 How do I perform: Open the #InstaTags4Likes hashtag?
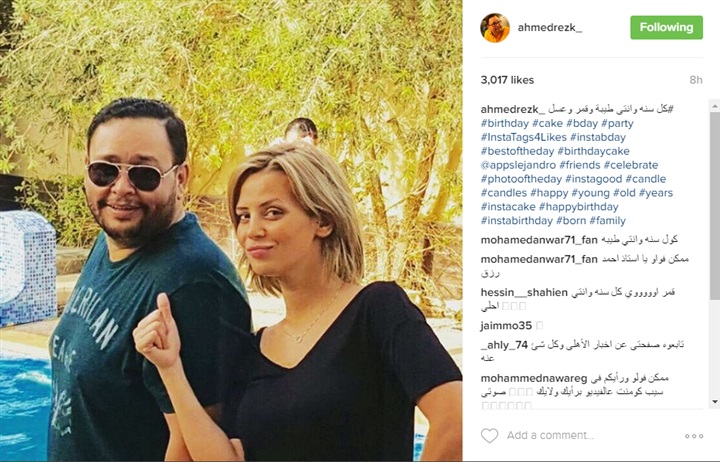(523, 137)
